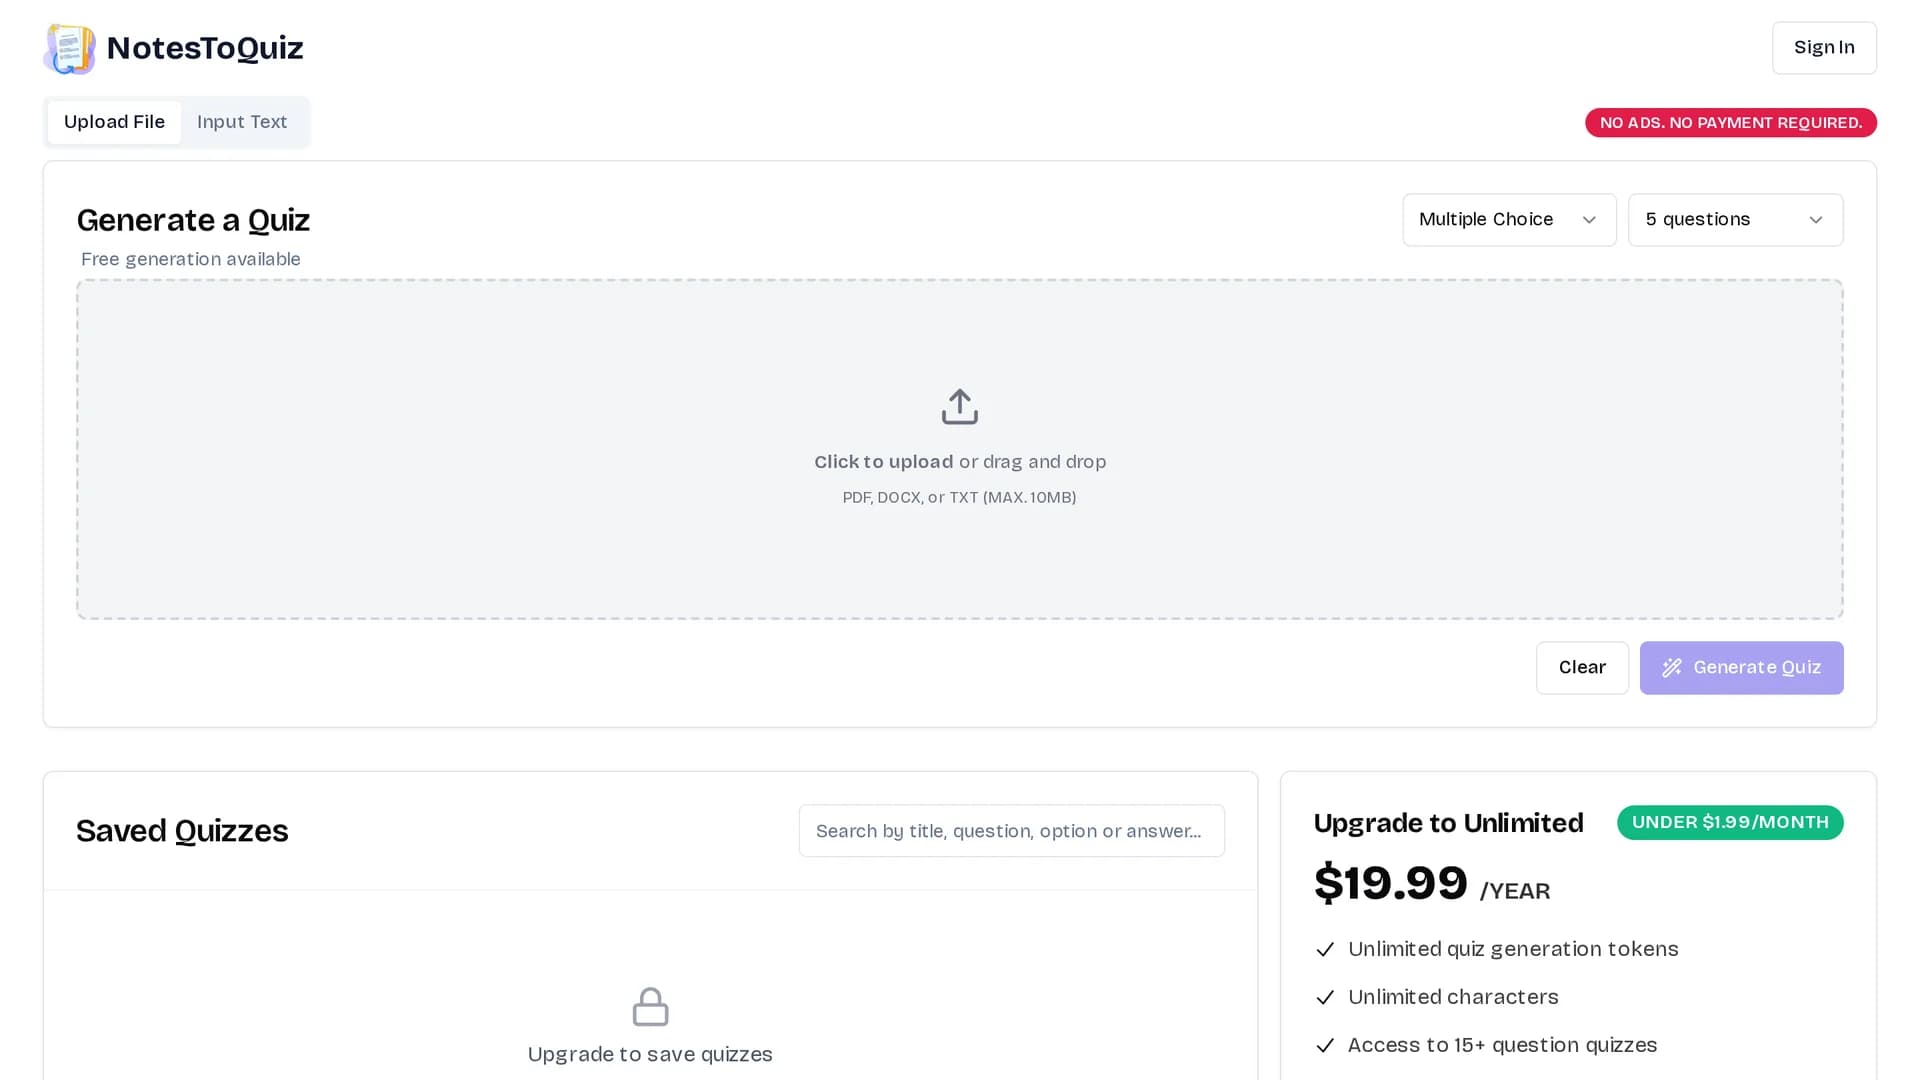This screenshot has width=1920, height=1080.
Task: Click checkmark beside Unlimited quiz generation tokens
Action: [x=1325, y=950]
